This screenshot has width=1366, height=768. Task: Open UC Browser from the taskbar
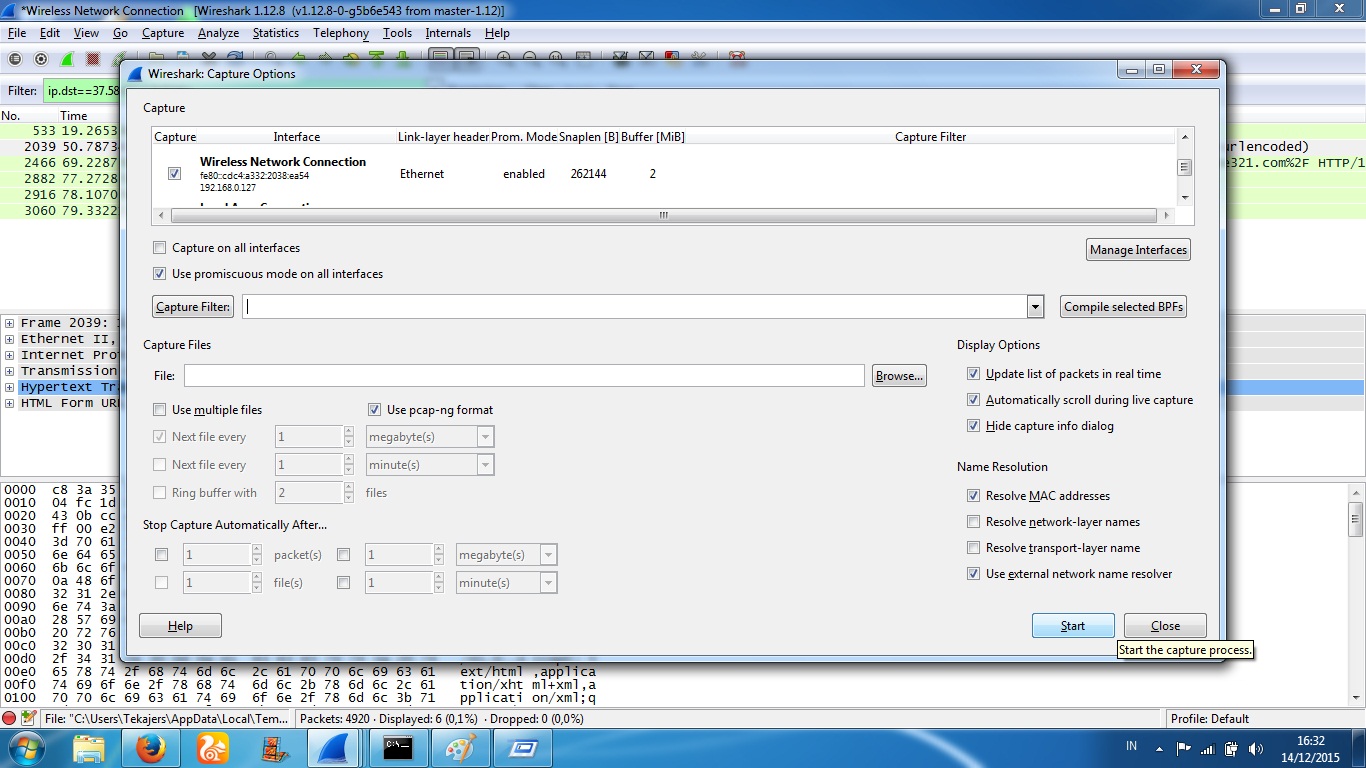point(213,748)
